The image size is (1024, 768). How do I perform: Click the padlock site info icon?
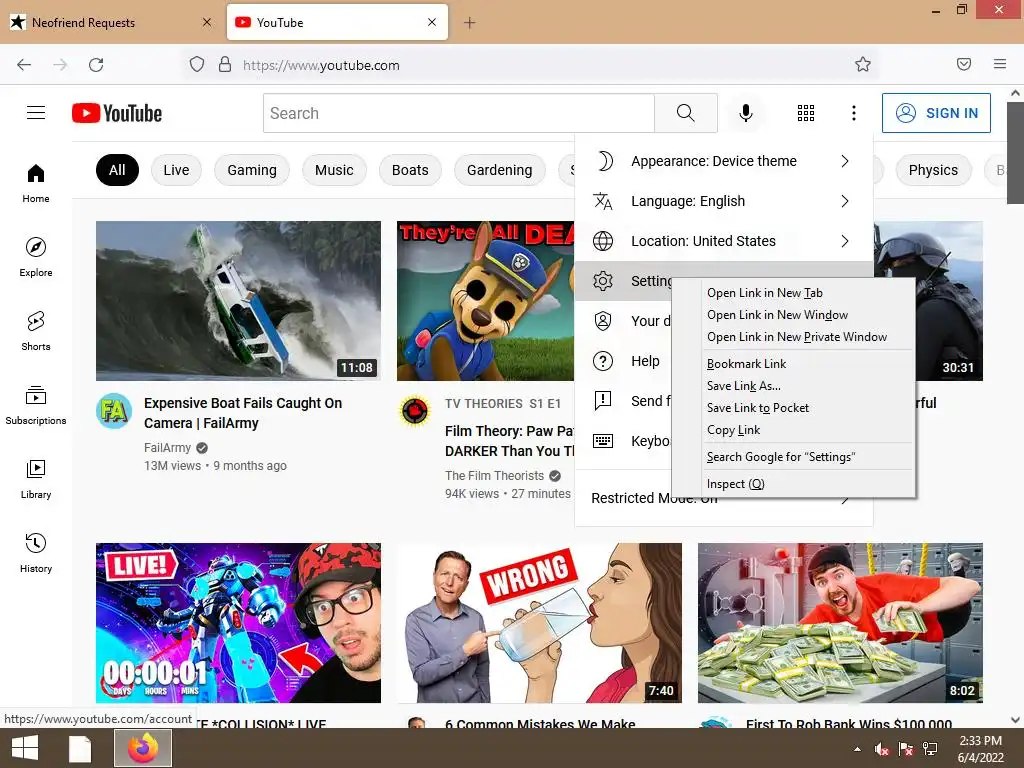[x=225, y=65]
